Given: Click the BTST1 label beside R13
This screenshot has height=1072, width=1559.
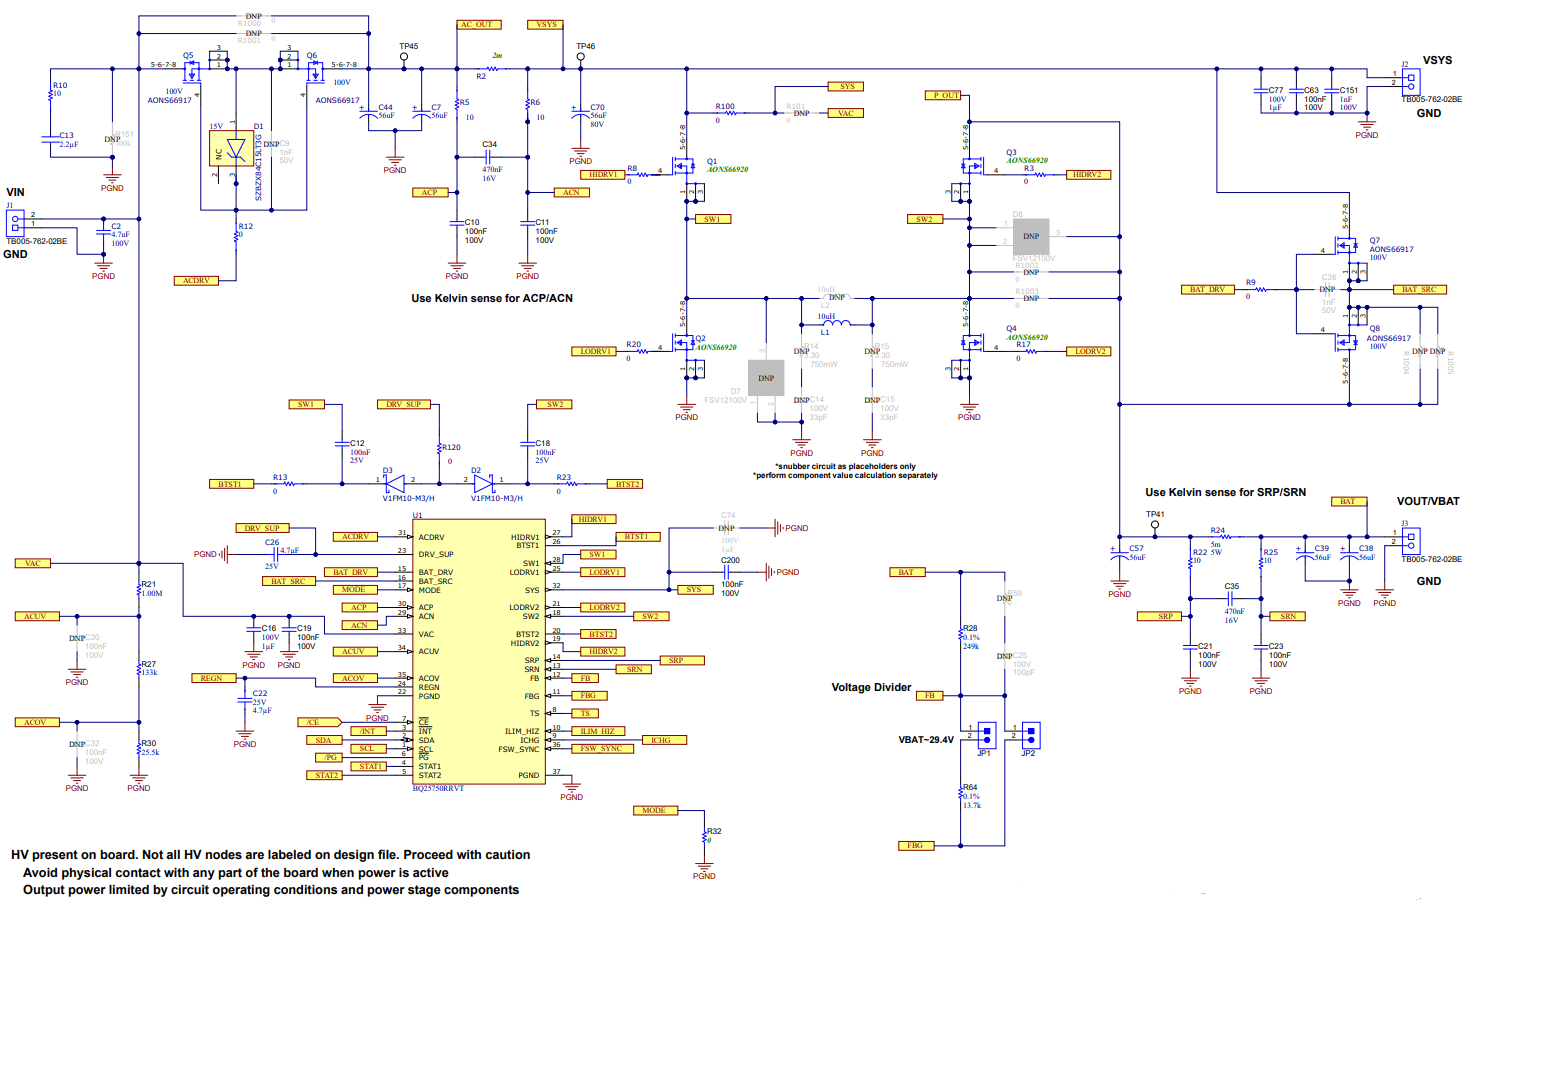Looking at the screenshot, I should tap(230, 485).
